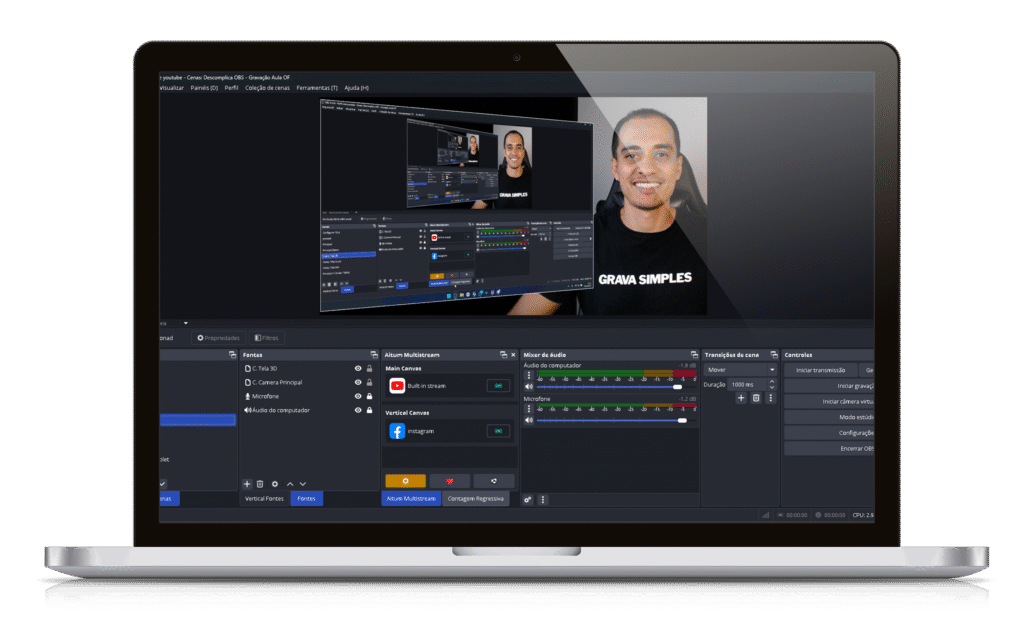Expand the Mover transition dropdown
The height and width of the screenshot is (633, 1024).
771,370
